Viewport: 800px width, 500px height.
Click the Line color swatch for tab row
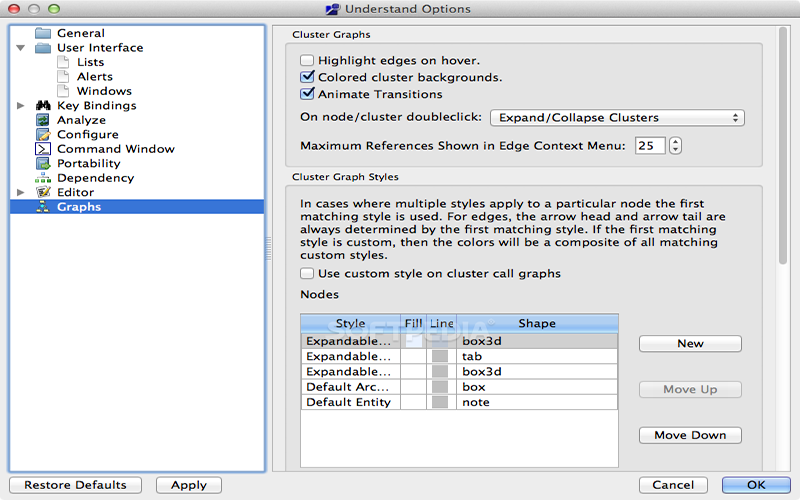[441, 356]
